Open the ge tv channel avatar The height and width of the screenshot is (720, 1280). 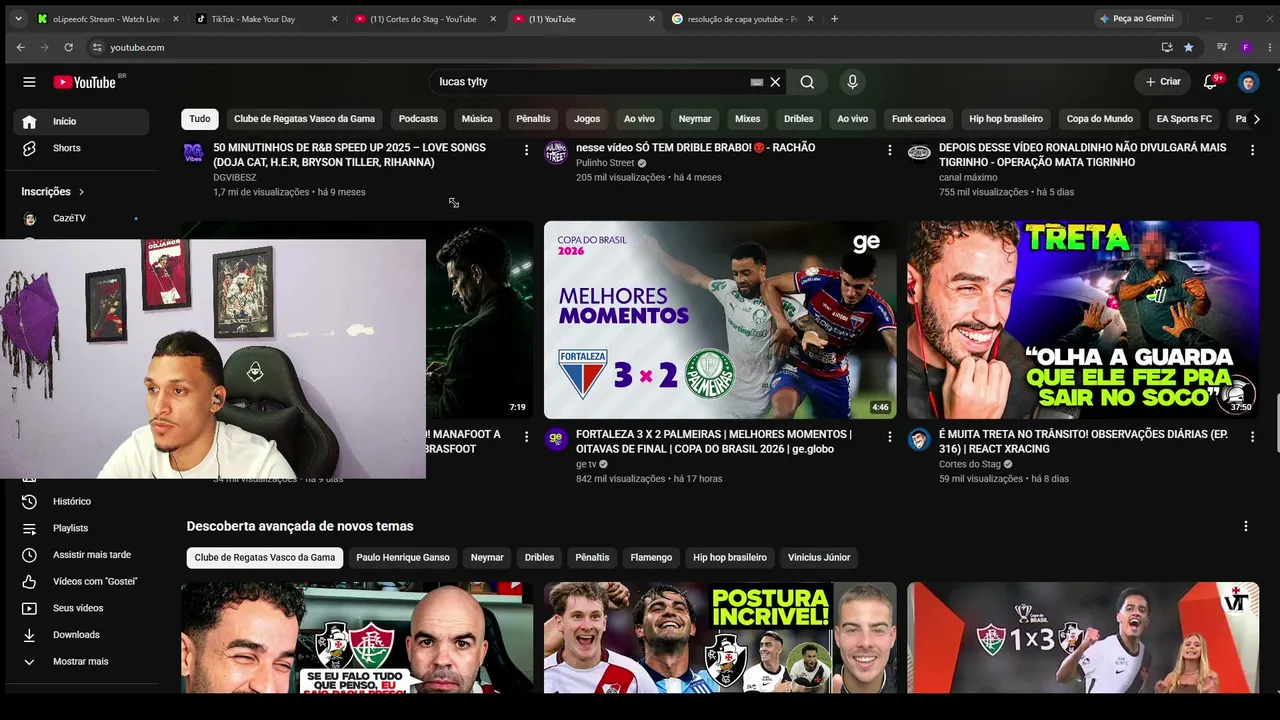tap(556, 439)
